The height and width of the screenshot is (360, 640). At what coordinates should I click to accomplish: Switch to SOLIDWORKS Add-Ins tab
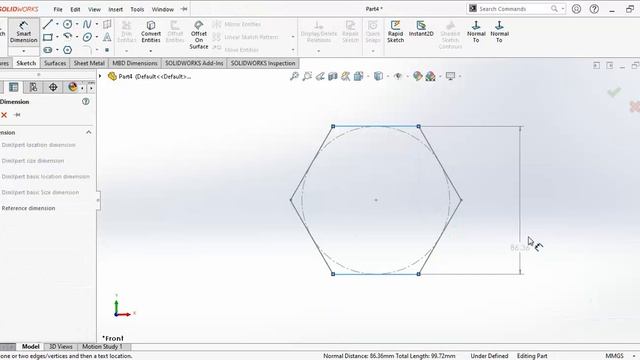pyautogui.click(x=194, y=63)
